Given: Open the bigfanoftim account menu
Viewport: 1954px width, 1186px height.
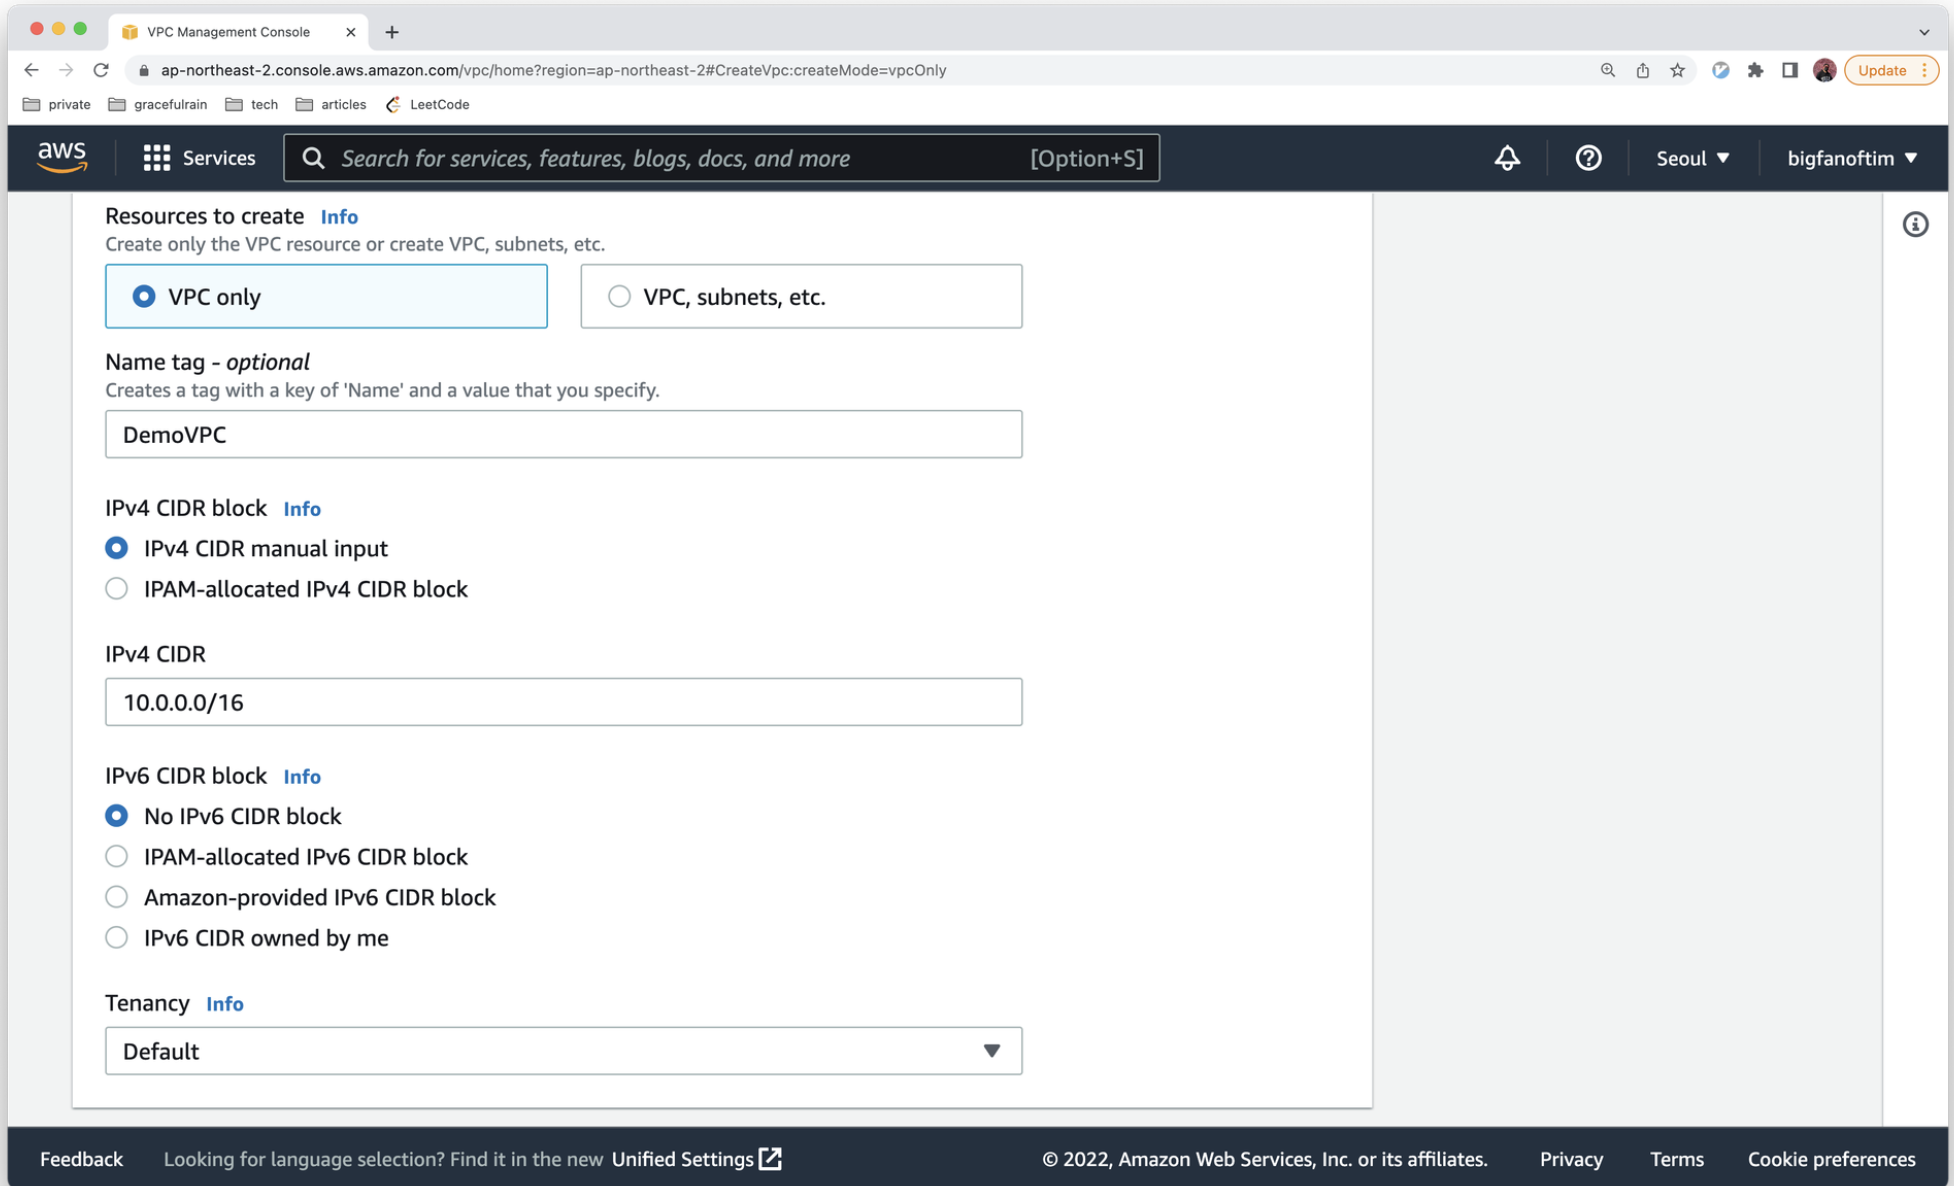Looking at the screenshot, I should coord(1851,158).
